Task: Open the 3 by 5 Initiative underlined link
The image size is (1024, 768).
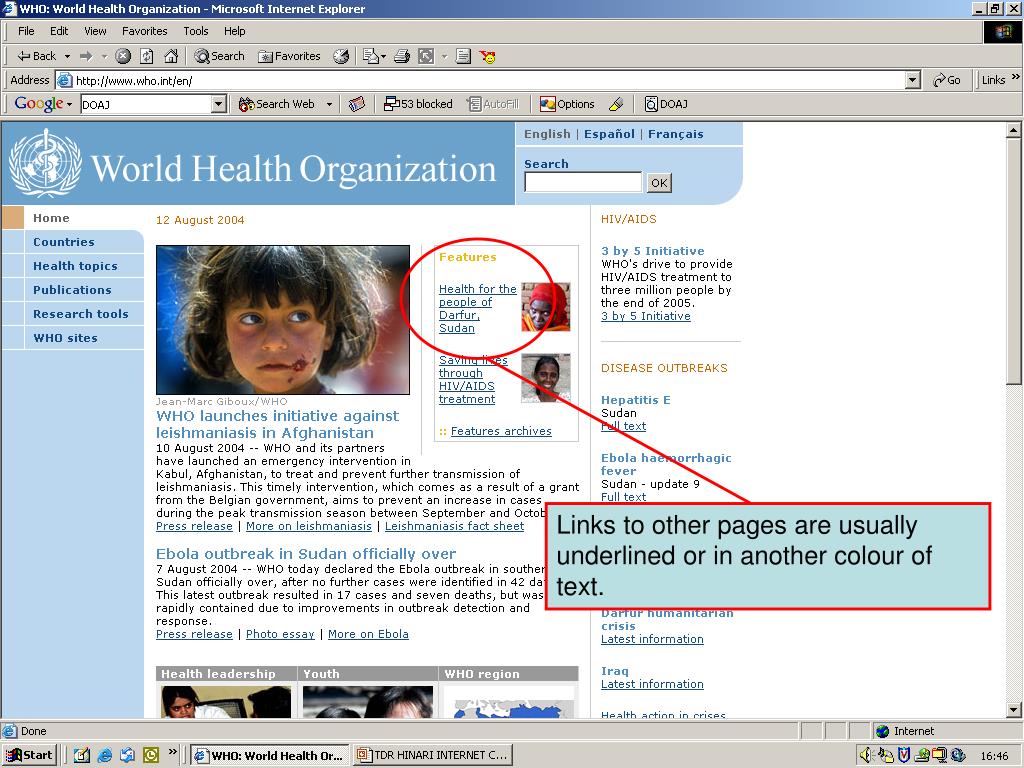Action: coord(645,316)
